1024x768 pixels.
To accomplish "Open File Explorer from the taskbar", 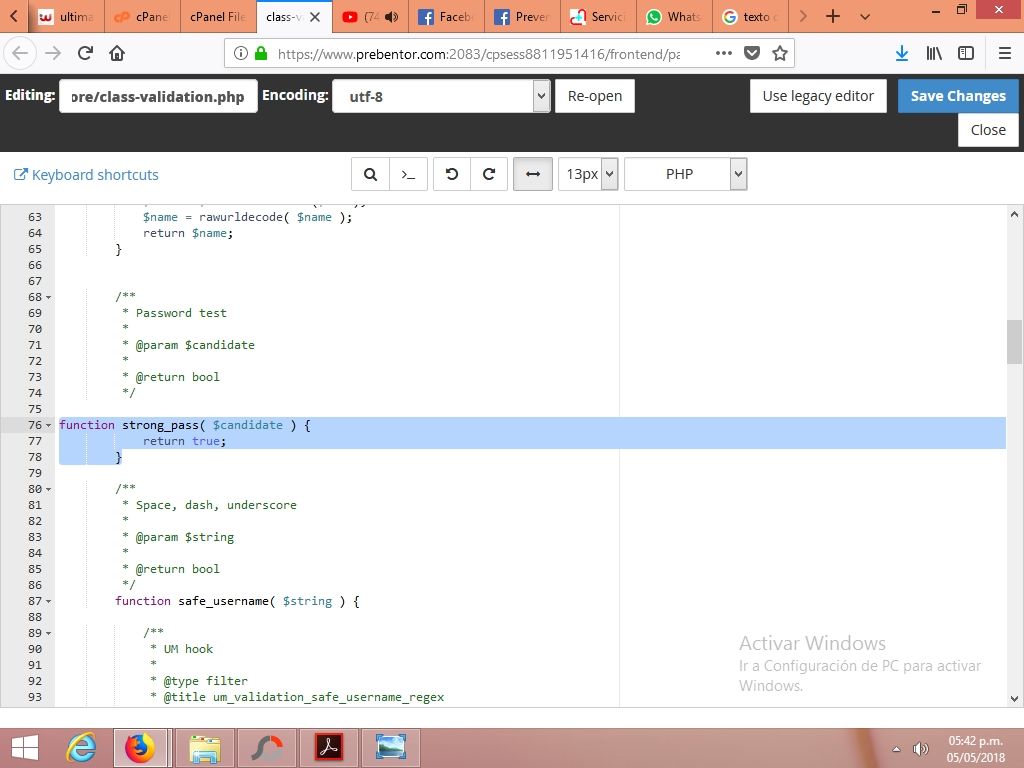I will pyautogui.click(x=204, y=748).
